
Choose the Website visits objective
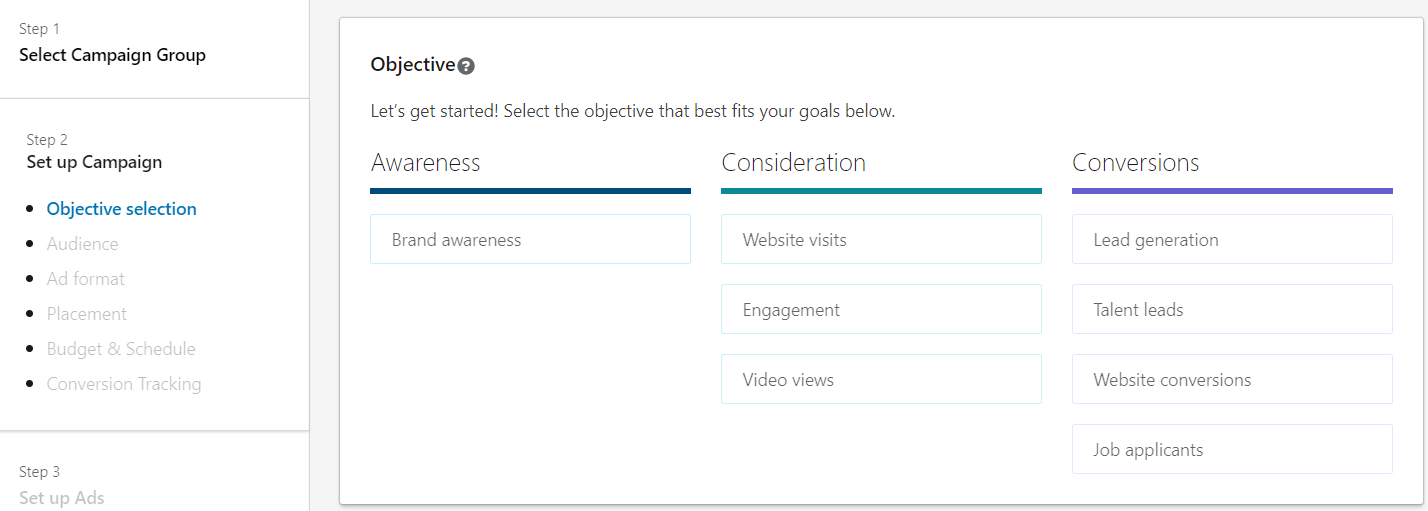881,239
